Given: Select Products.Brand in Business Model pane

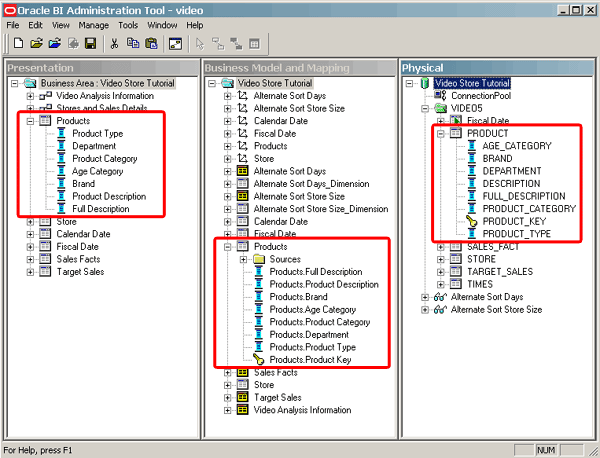Looking at the screenshot, I should pyautogui.click(x=297, y=297).
